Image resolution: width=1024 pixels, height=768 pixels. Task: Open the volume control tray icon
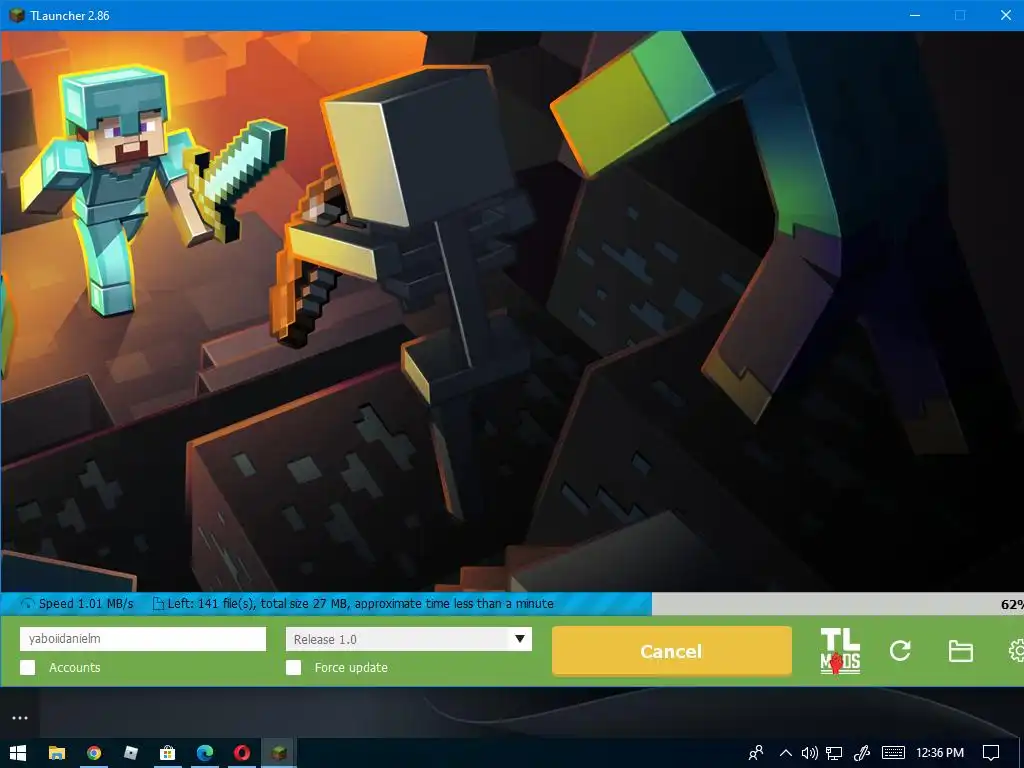[x=810, y=753]
